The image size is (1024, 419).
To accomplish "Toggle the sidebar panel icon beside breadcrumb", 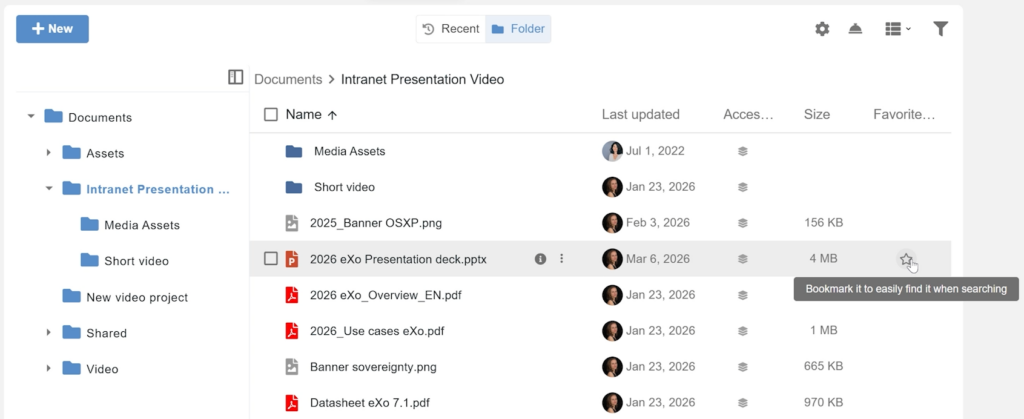I will point(236,78).
